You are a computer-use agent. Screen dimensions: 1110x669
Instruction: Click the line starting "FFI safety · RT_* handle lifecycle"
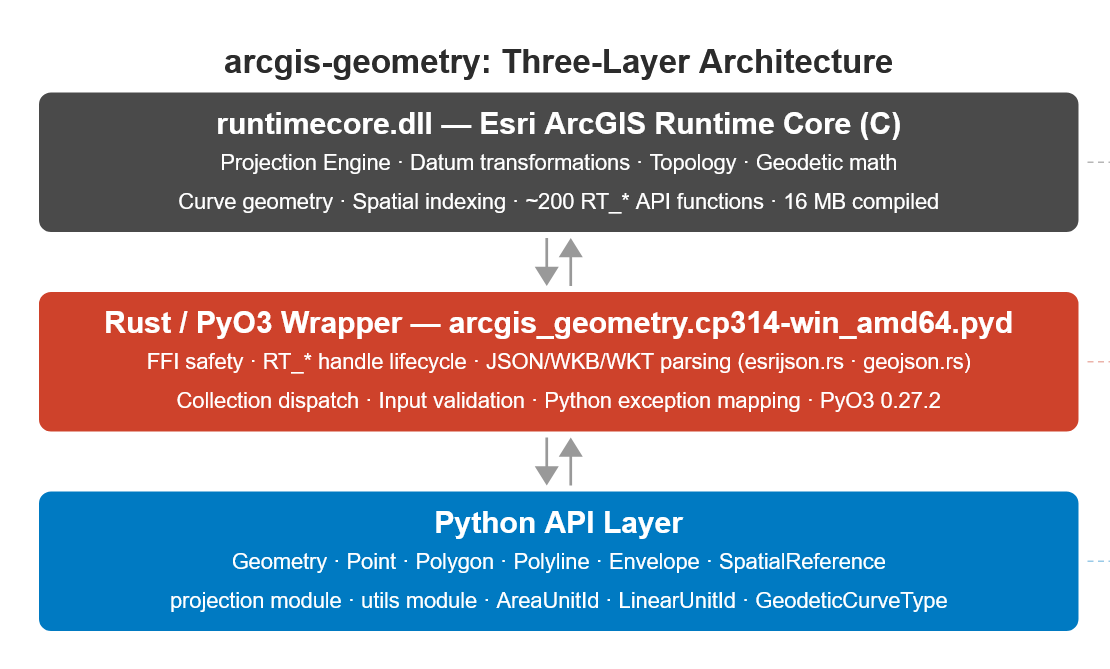(559, 362)
